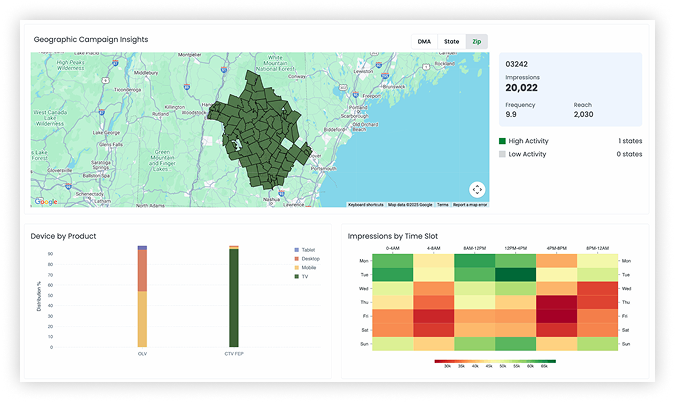Click the CTV FEP green bar

[x=234, y=296]
